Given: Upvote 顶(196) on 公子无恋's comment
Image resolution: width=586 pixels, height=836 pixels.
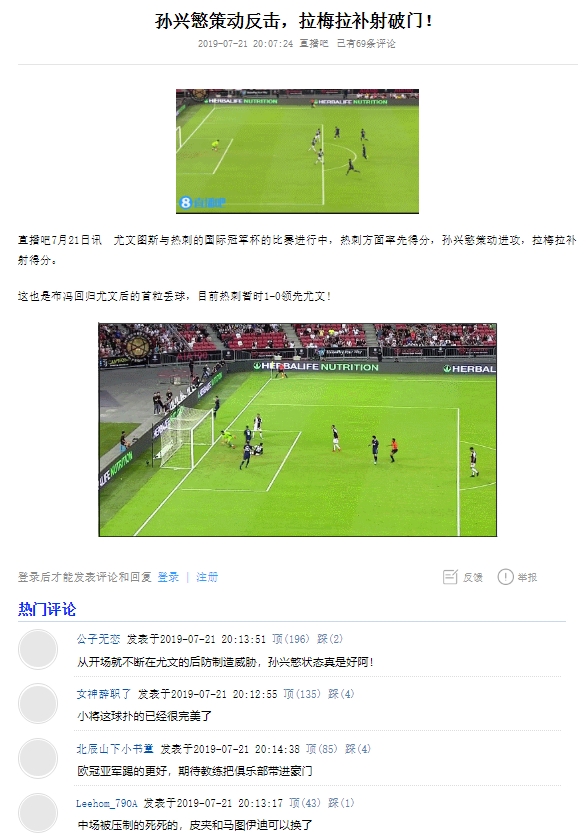Looking at the screenshot, I should point(291,639).
